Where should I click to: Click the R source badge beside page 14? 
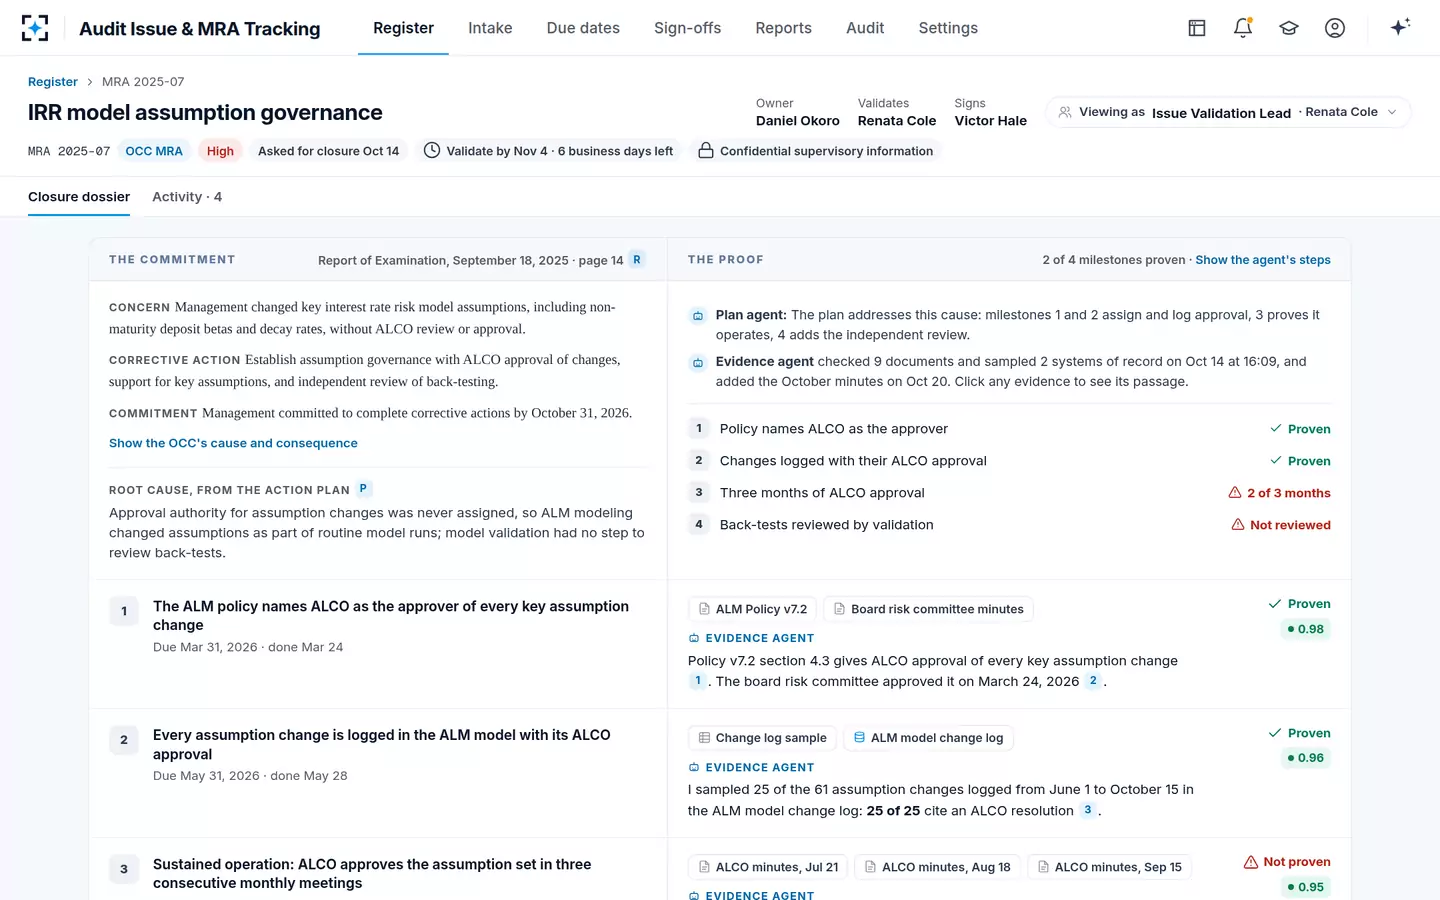tap(637, 260)
